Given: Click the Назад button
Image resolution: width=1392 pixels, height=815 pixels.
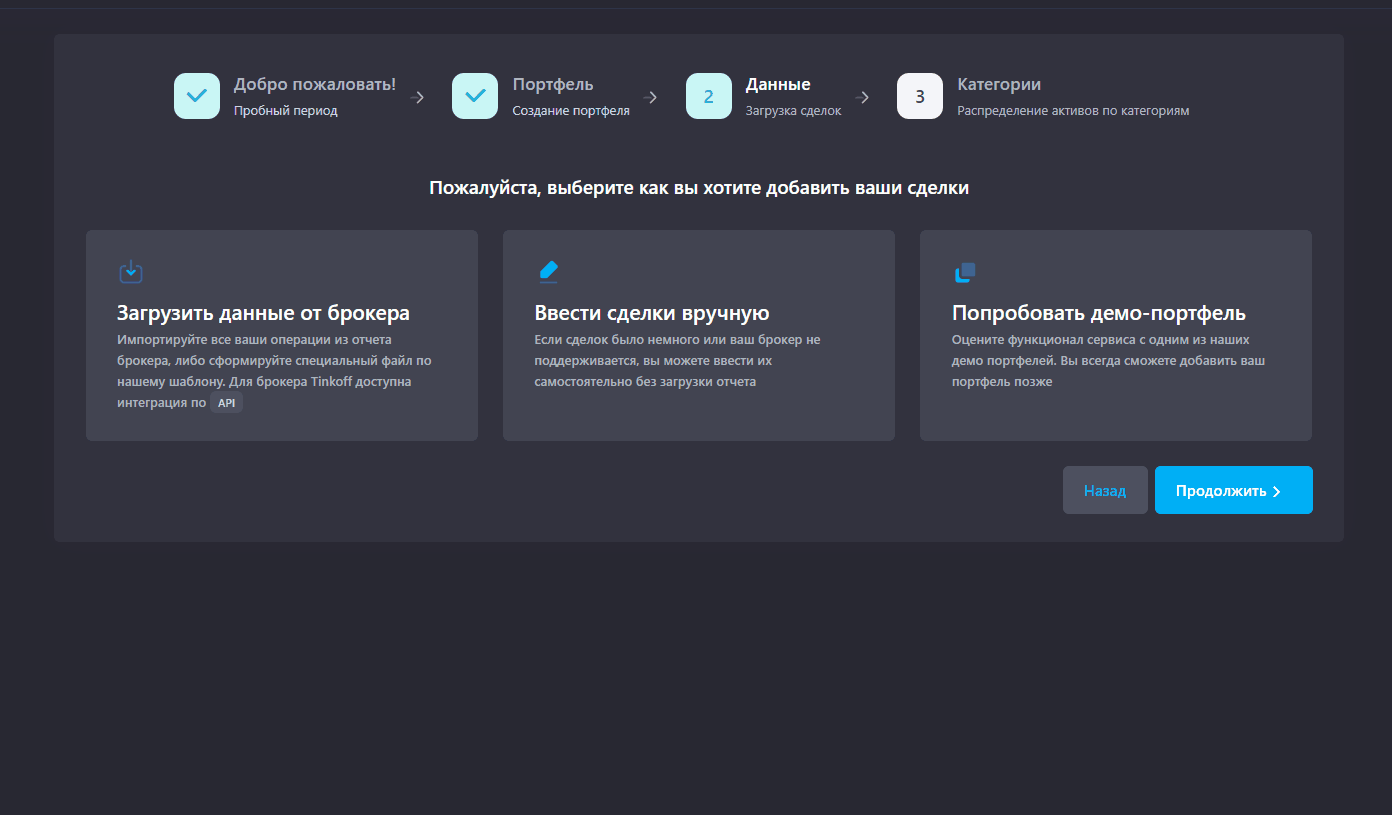Looking at the screenshot, I should [x=1105, y=490].
